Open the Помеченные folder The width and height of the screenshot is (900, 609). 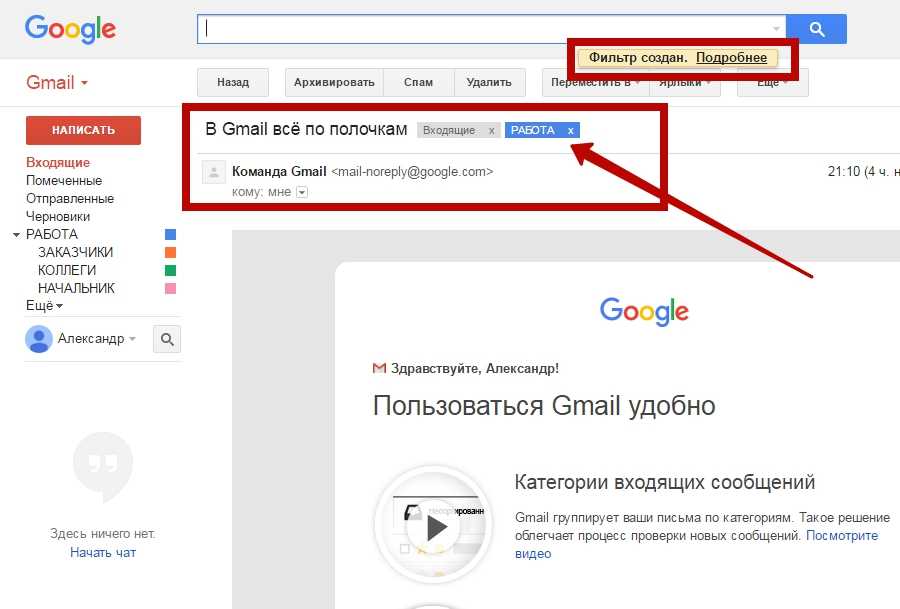(64, 180)
